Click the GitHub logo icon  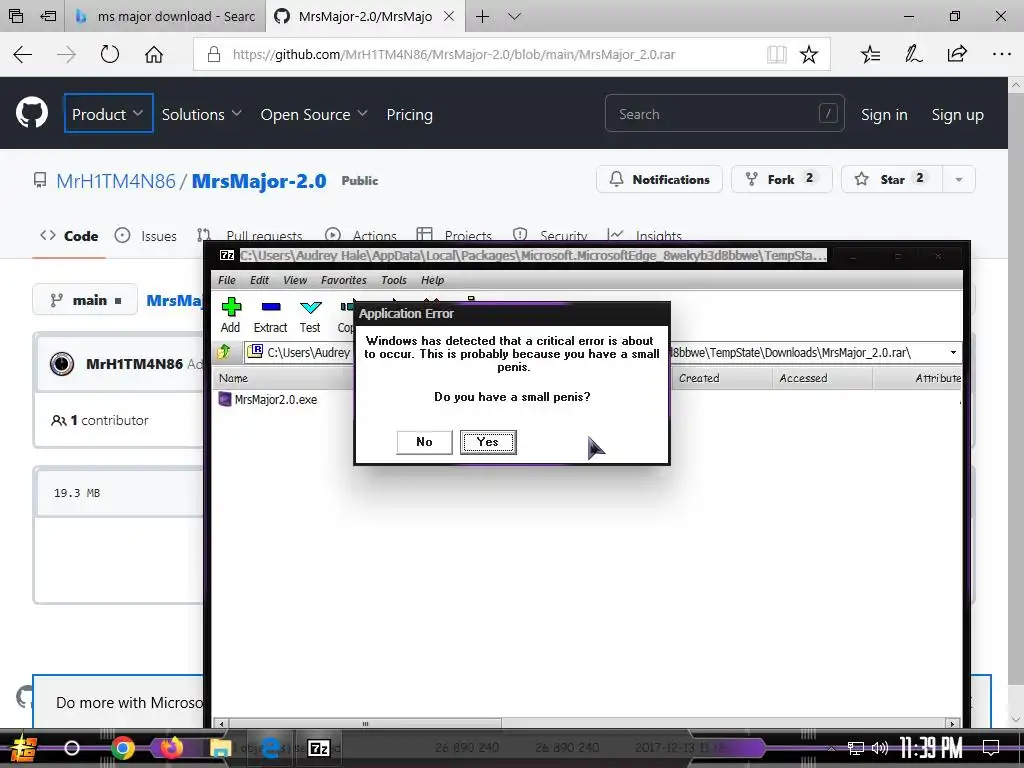pyautogui.click(x=31, y=113)
